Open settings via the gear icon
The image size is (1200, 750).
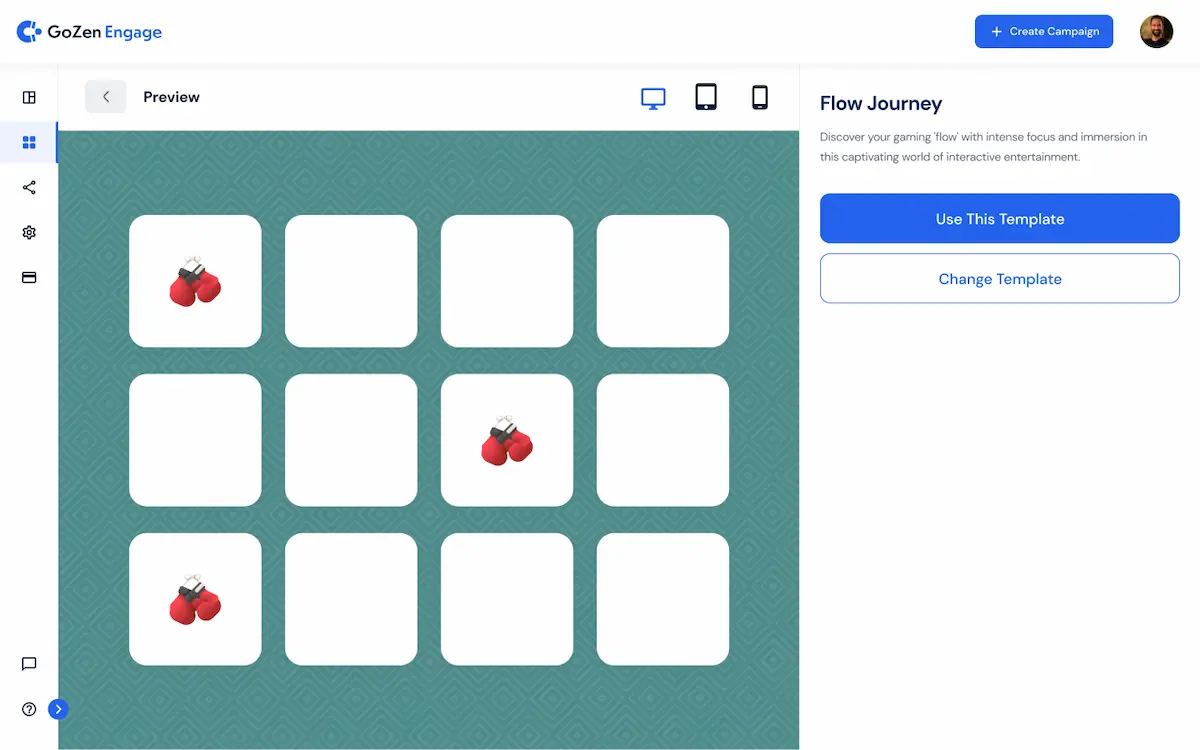[28, 232]
